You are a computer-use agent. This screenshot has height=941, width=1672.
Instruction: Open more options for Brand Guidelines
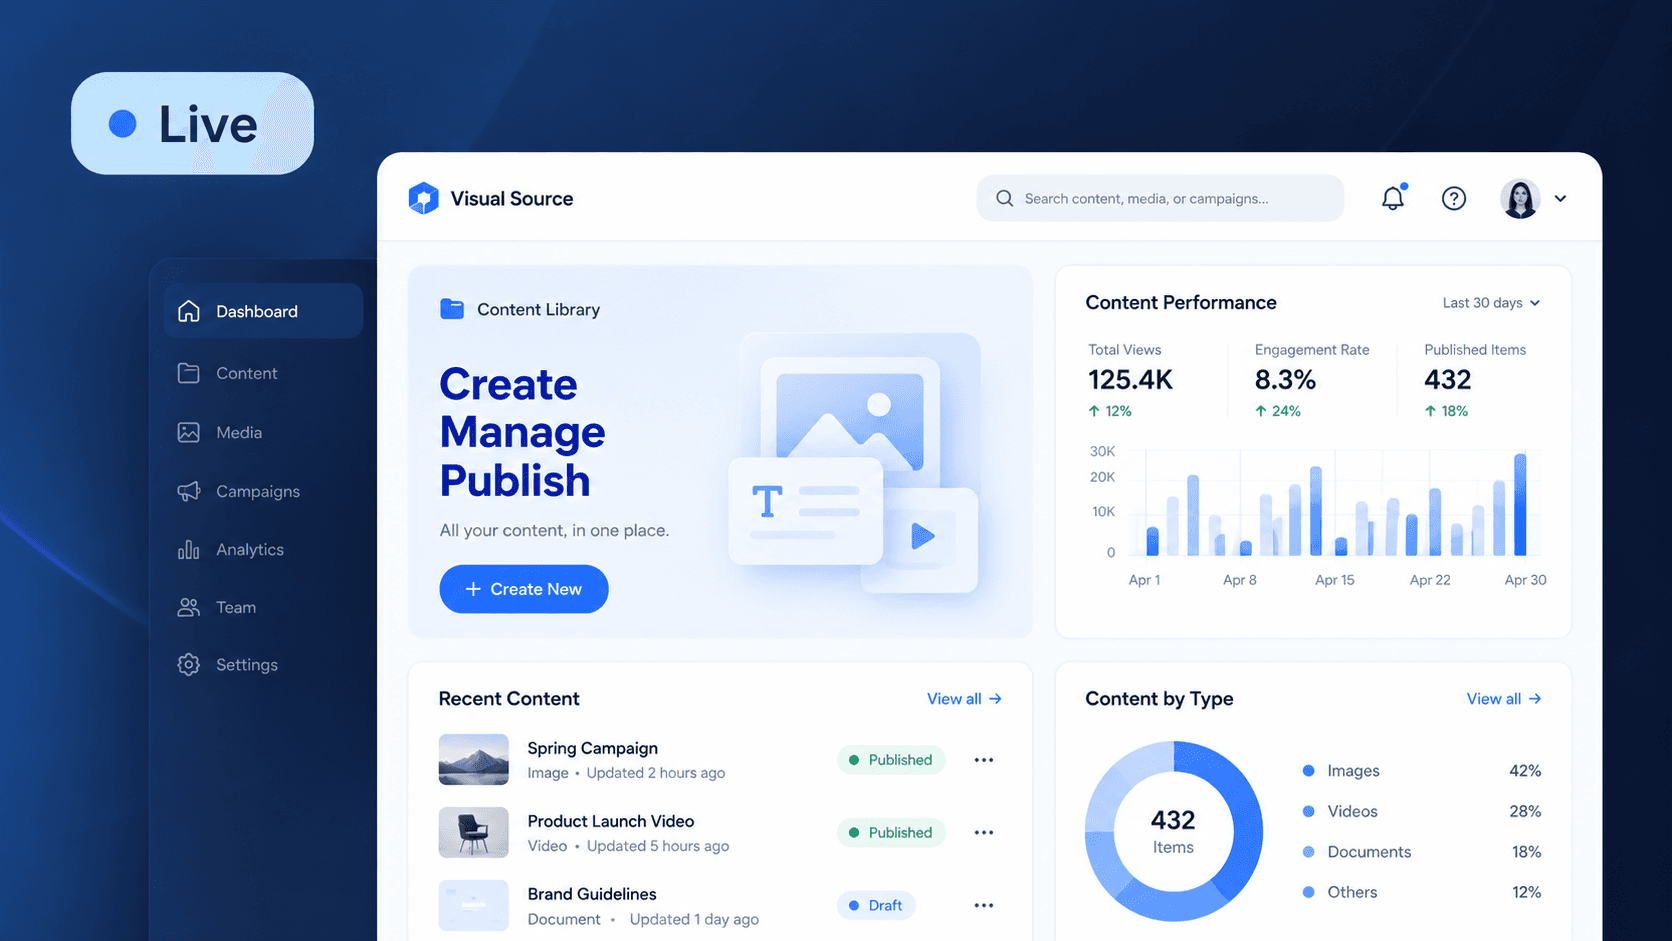[x=984, y=905]
